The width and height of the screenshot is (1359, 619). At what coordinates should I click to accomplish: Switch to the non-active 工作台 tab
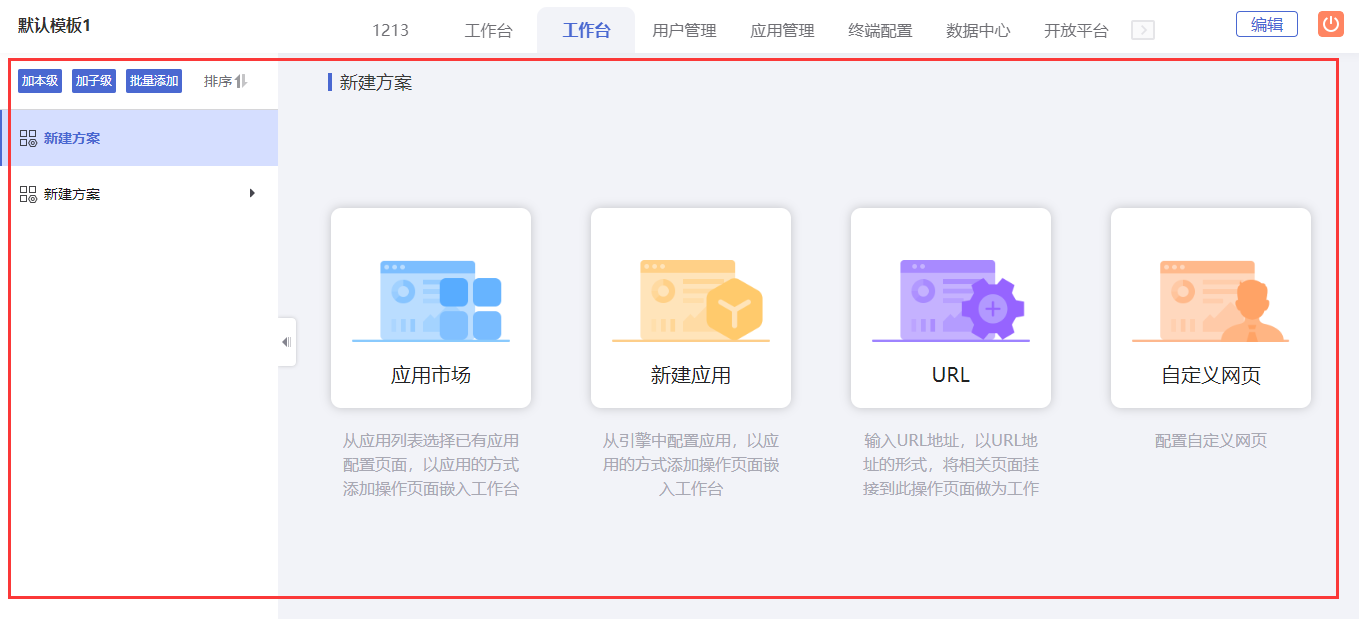pyautogui.click(x=488, y=30)
